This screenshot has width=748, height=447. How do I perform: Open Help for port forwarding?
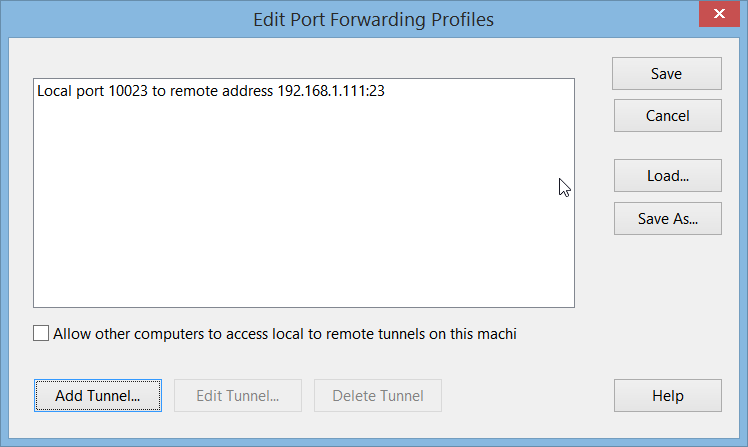click(x=667, y=396)
